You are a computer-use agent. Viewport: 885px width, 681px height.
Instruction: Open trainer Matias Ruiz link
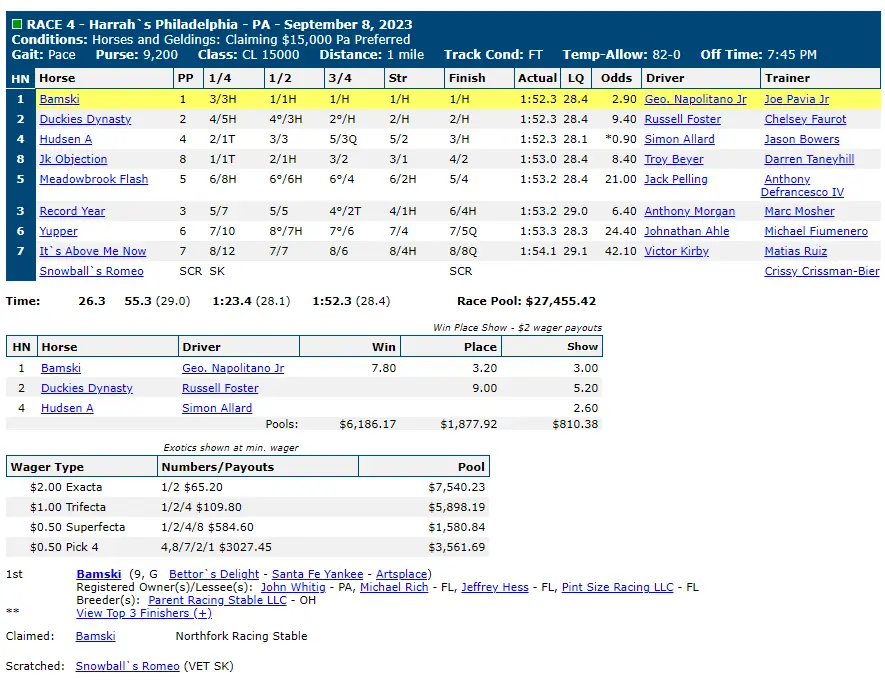pos(795,251)
